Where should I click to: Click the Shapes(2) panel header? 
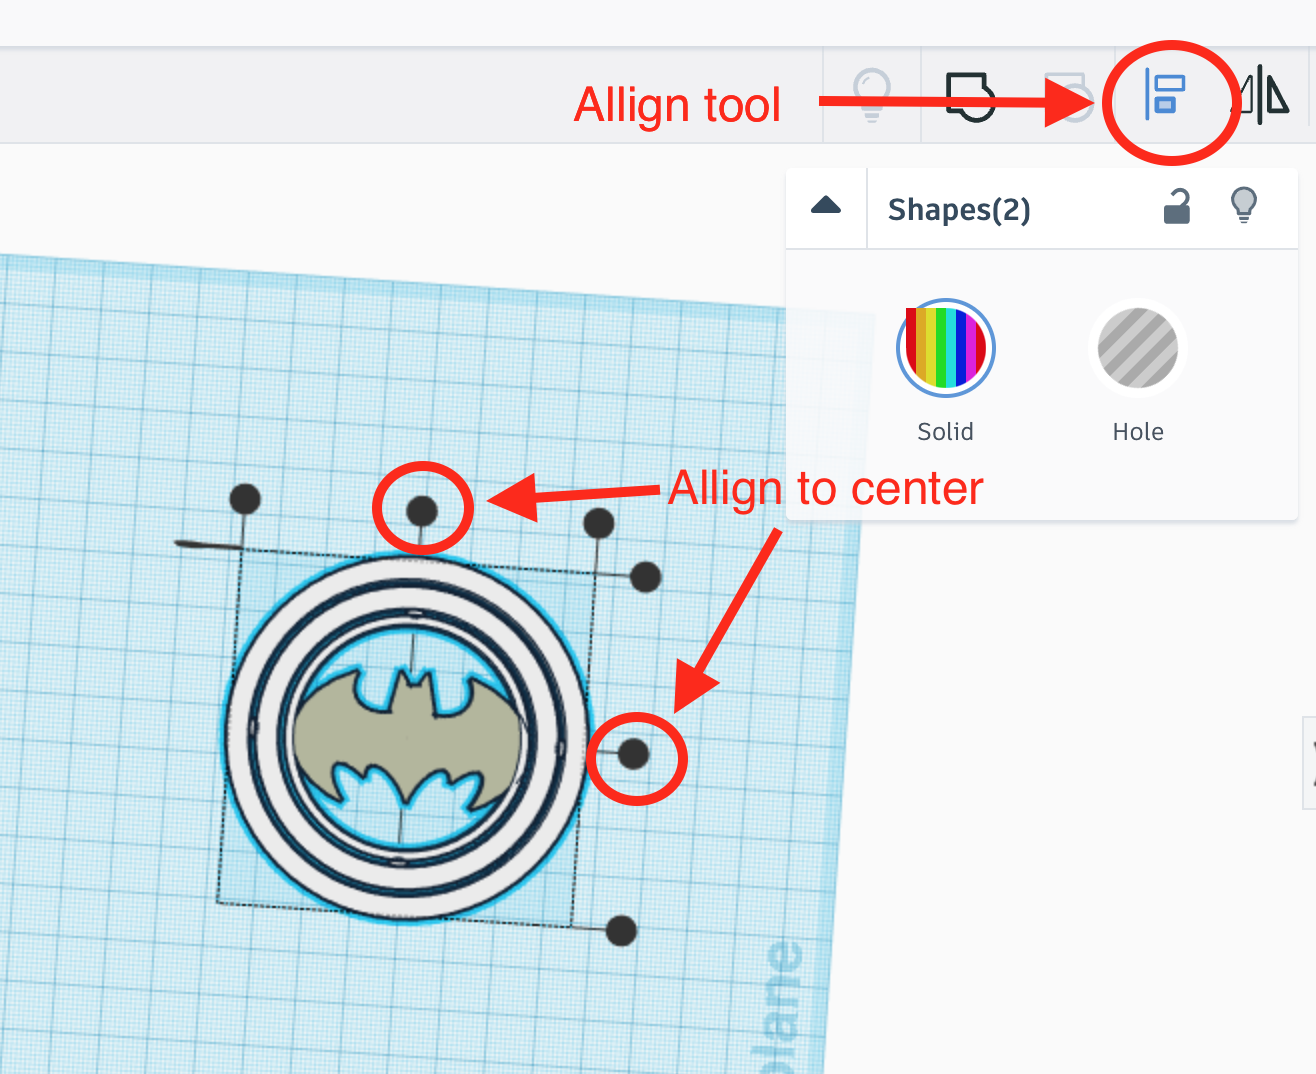pos(959,209)
